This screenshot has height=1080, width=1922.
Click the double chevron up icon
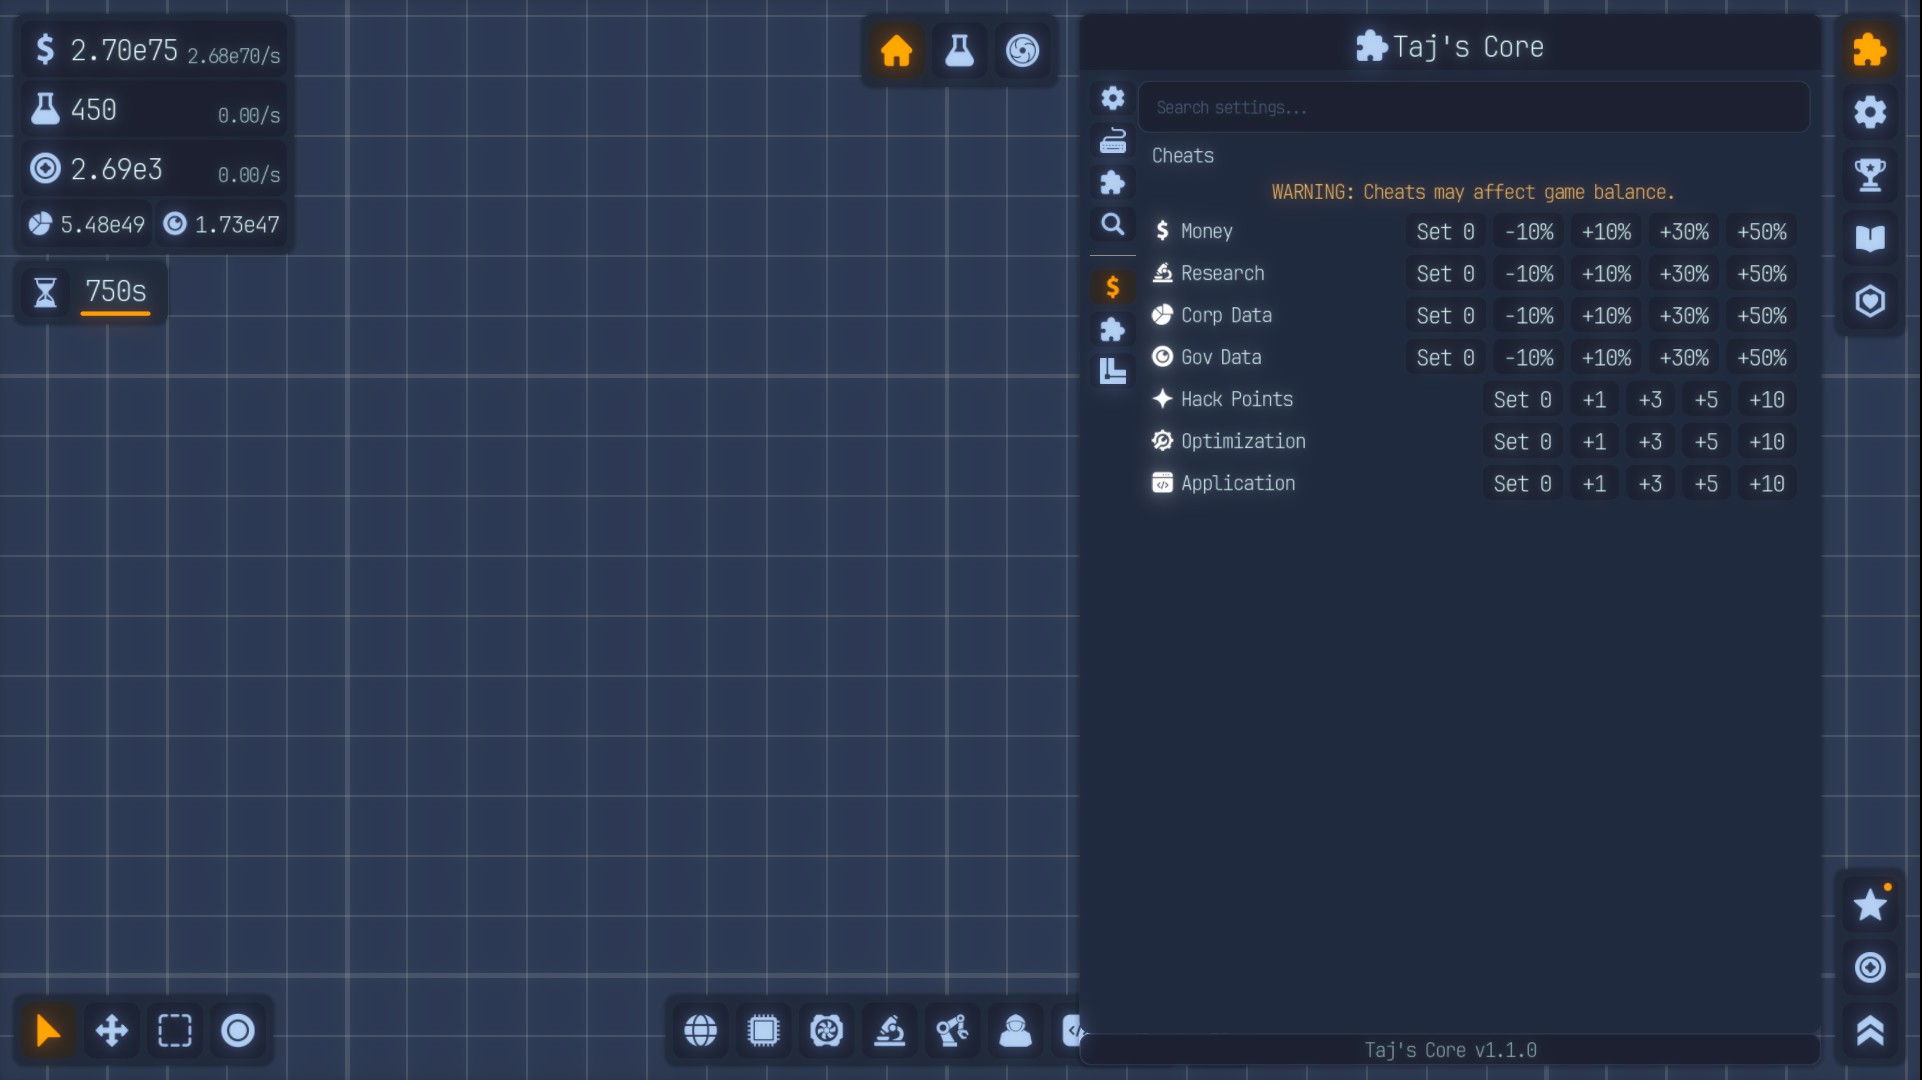point(1869,1030)
